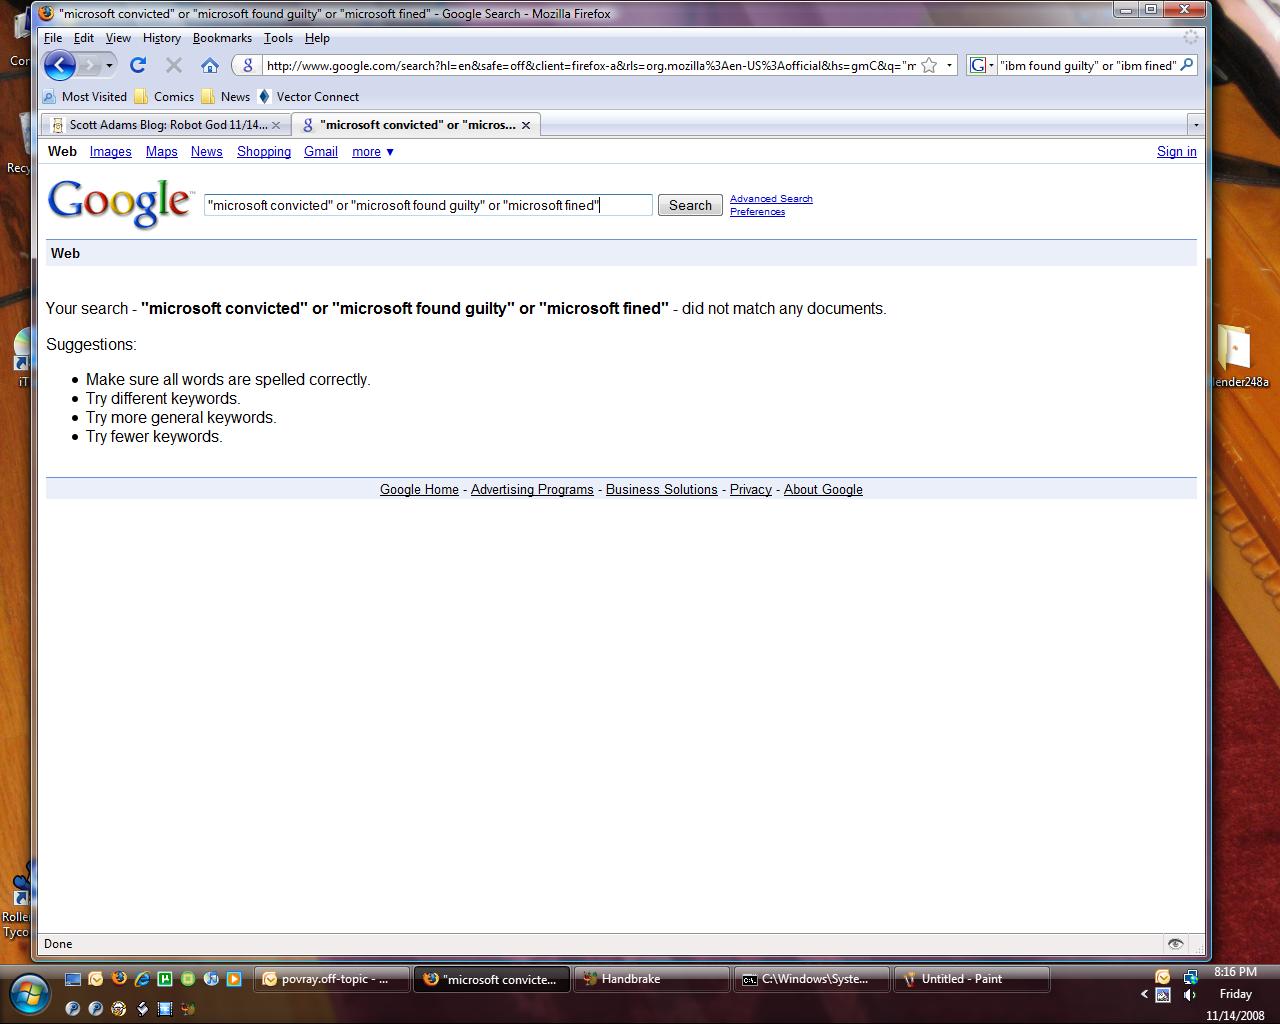This screenshot has width=1280, height=1024.
Task: Click the network connection tray icon
Action: [x=1190, y=977]
